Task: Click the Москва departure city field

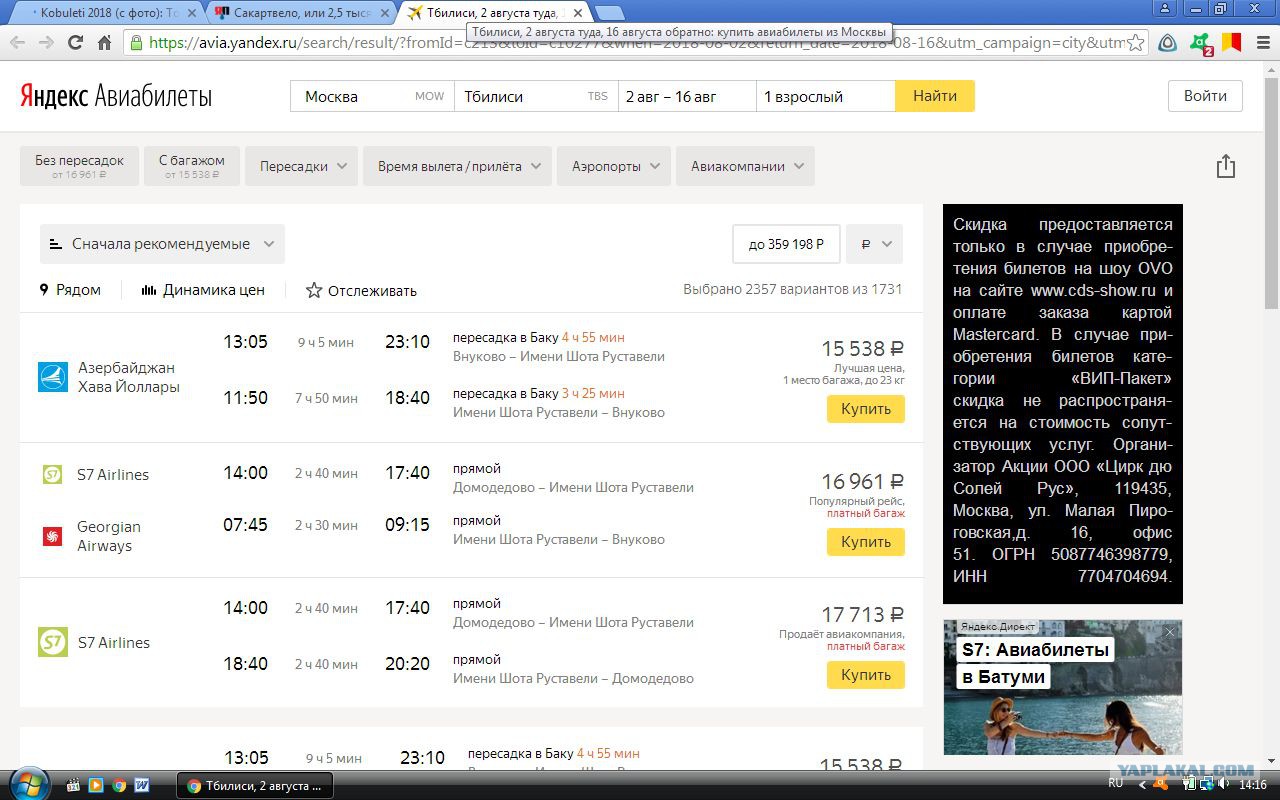Action: [x=372, y=96]
